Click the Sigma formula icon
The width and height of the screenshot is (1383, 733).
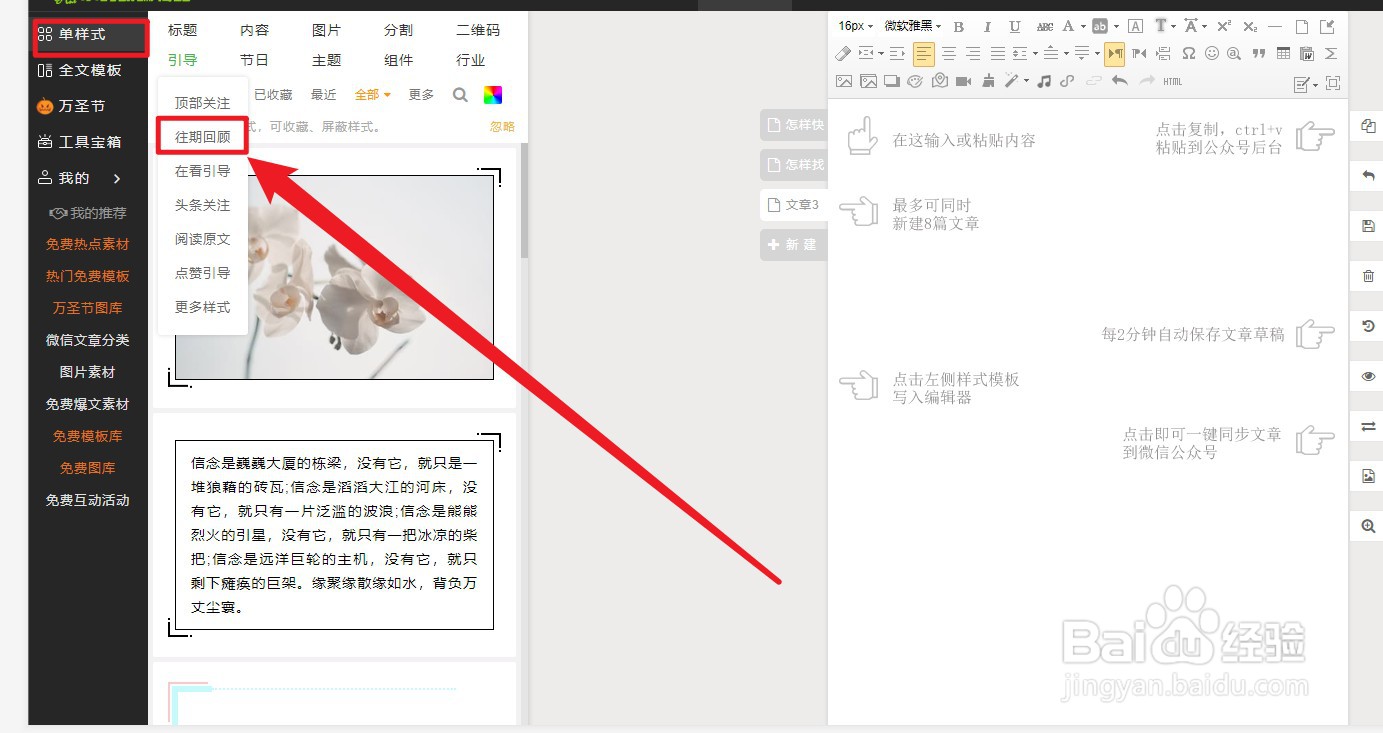point(1330,54)
